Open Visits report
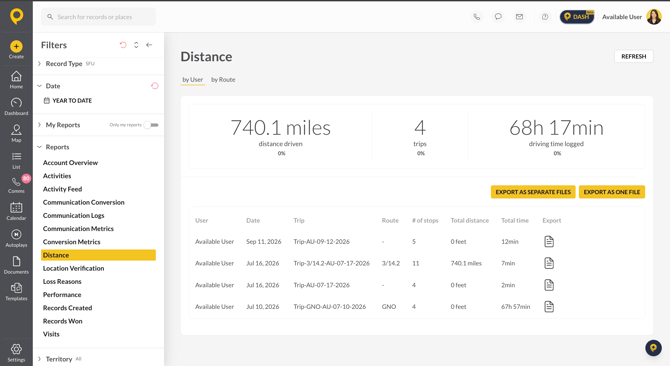The height and width of the screenshot is (366, 670). (51, 334)
